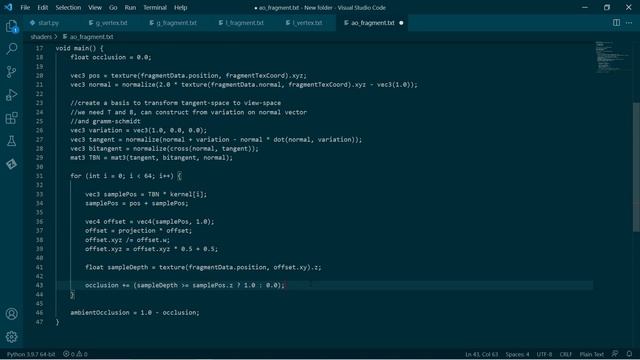Click 'vec4 offset = vec4(samplePos, 1.0);'
The height and width of the screenshot is (360, 640).
click(149, 222)
